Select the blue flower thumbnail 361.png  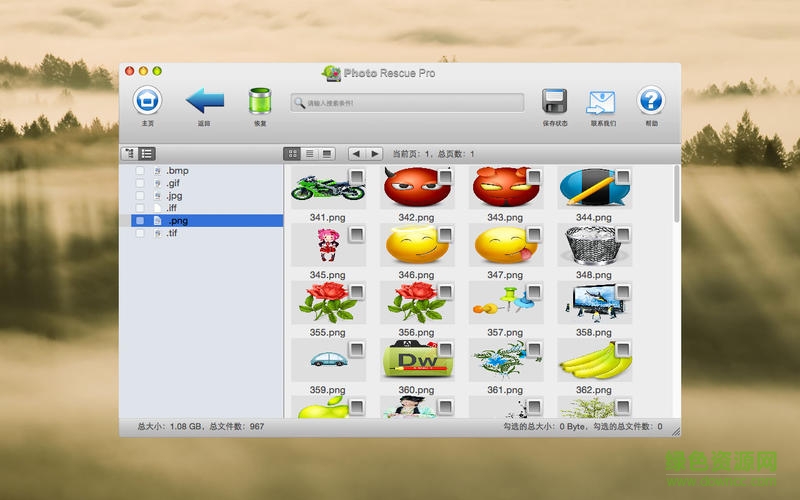[x=505, y=360]
